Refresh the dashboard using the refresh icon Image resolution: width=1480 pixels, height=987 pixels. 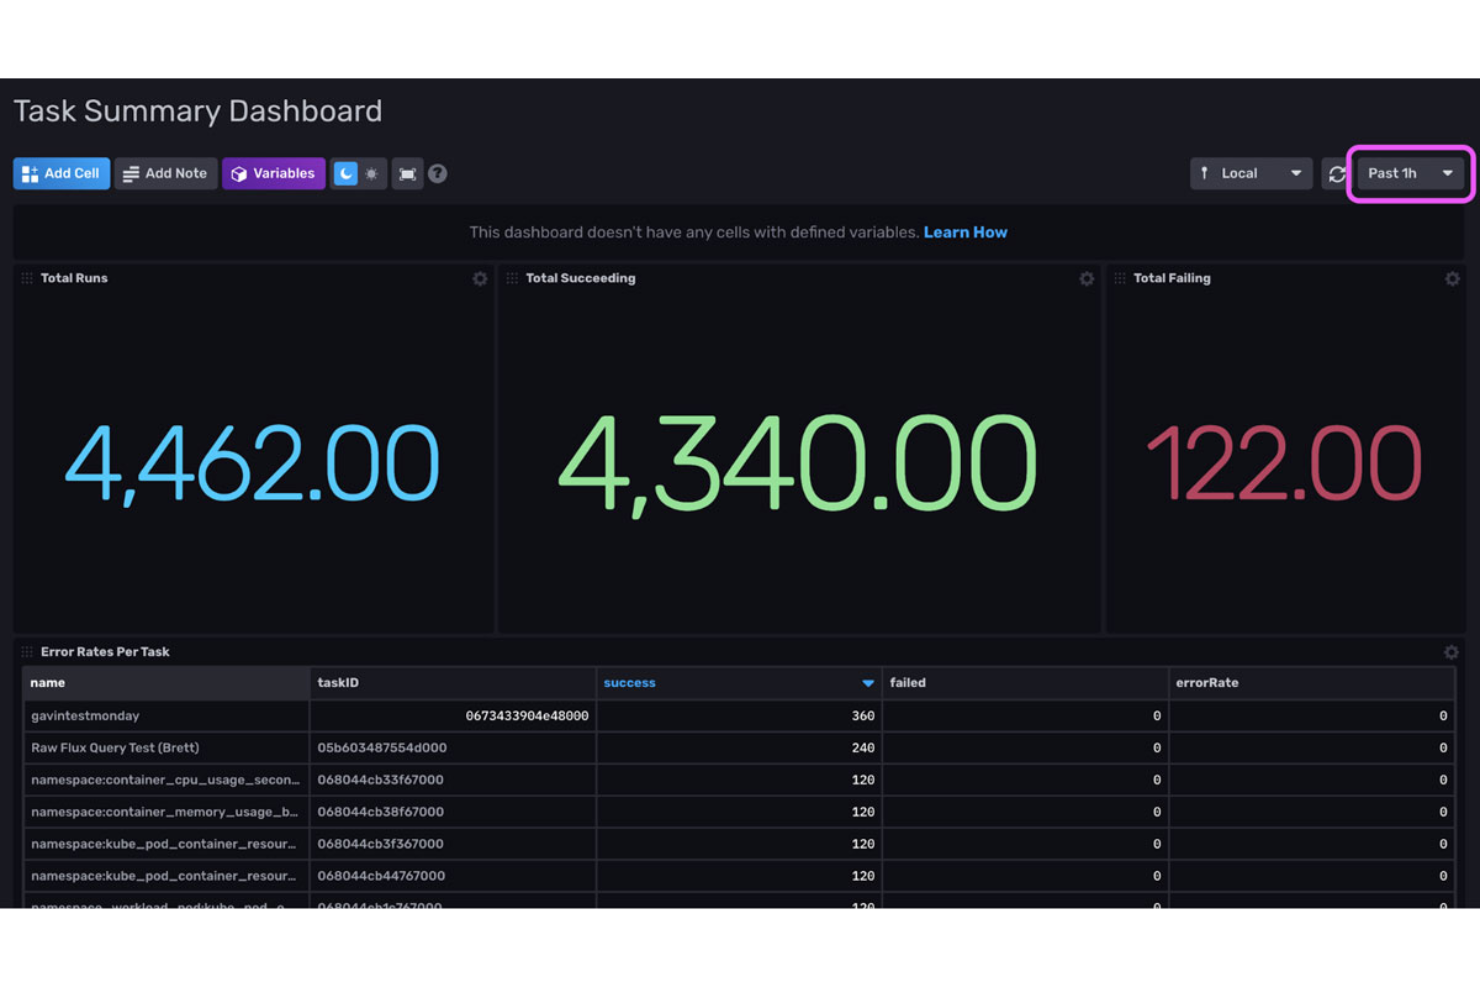click(x=1336, y=173)
